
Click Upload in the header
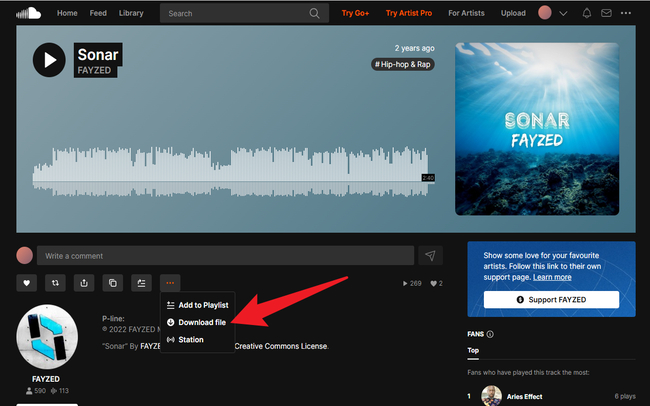[x=513, y=13]
